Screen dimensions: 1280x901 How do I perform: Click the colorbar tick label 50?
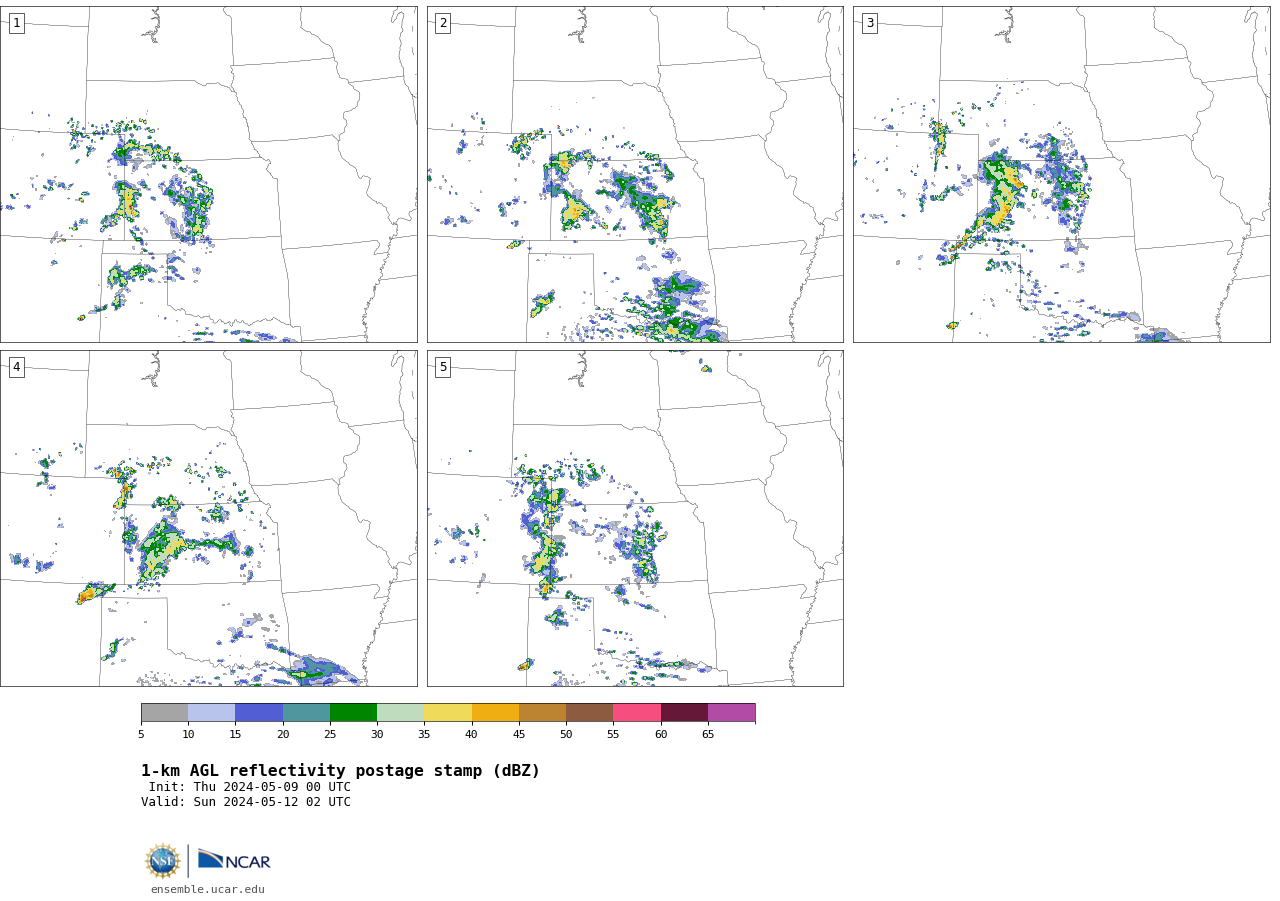(x=566, y=735)
